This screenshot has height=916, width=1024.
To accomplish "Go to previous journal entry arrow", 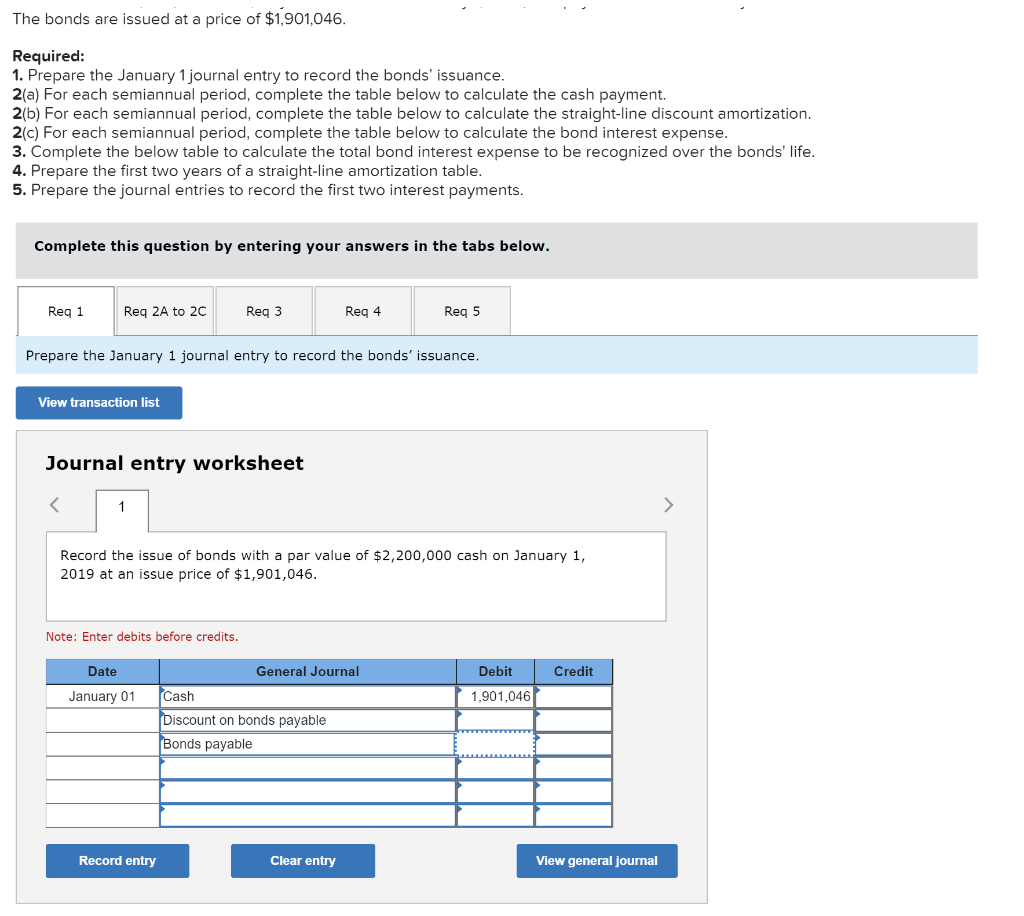I will point(55,505).
